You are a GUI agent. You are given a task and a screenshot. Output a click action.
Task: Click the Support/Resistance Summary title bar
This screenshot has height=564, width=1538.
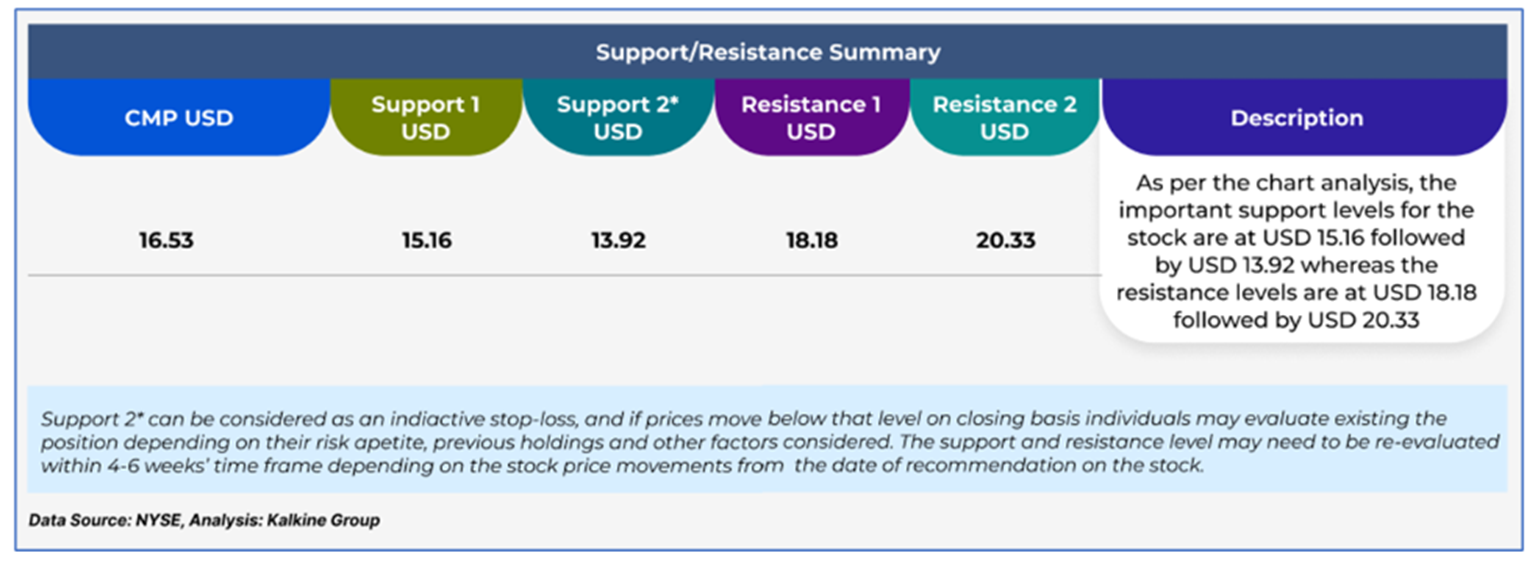[x=767, y=52]
